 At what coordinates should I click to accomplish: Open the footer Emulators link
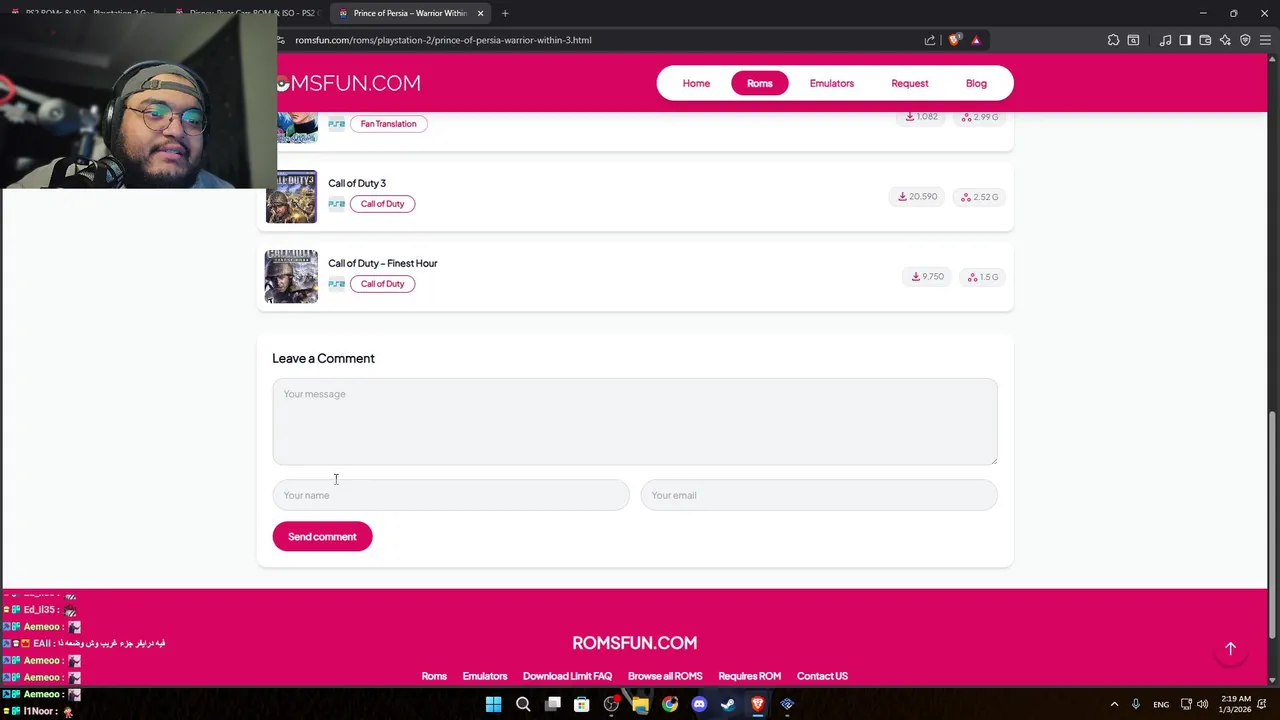point(485,676)
